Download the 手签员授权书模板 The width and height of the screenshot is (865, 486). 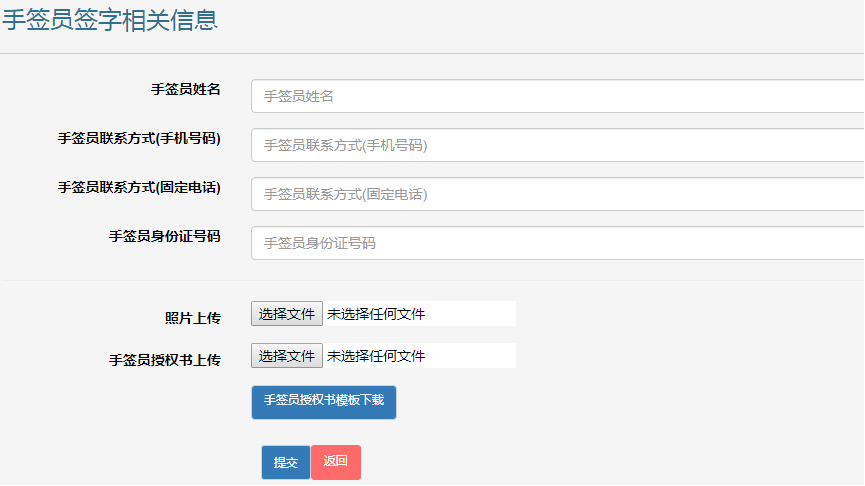point(323,401)
